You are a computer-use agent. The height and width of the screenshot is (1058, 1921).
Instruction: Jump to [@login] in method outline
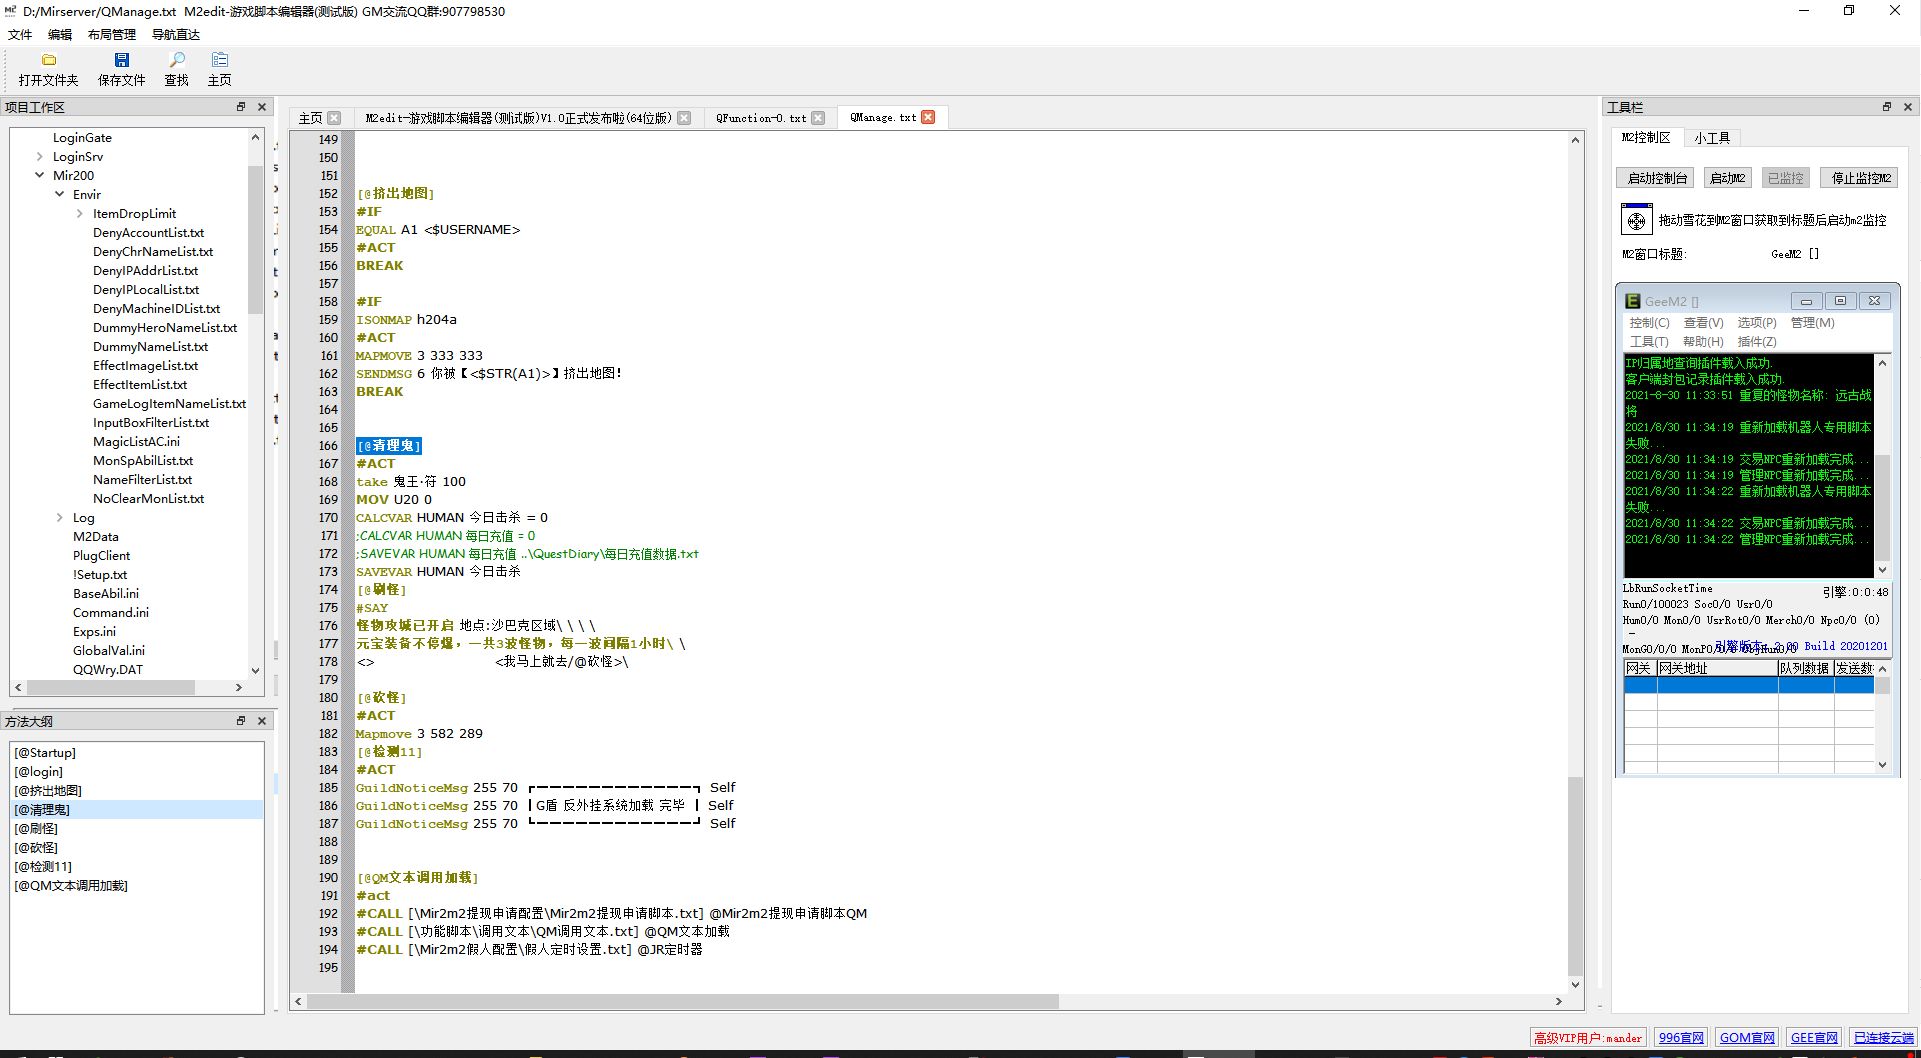click(39, 772)
